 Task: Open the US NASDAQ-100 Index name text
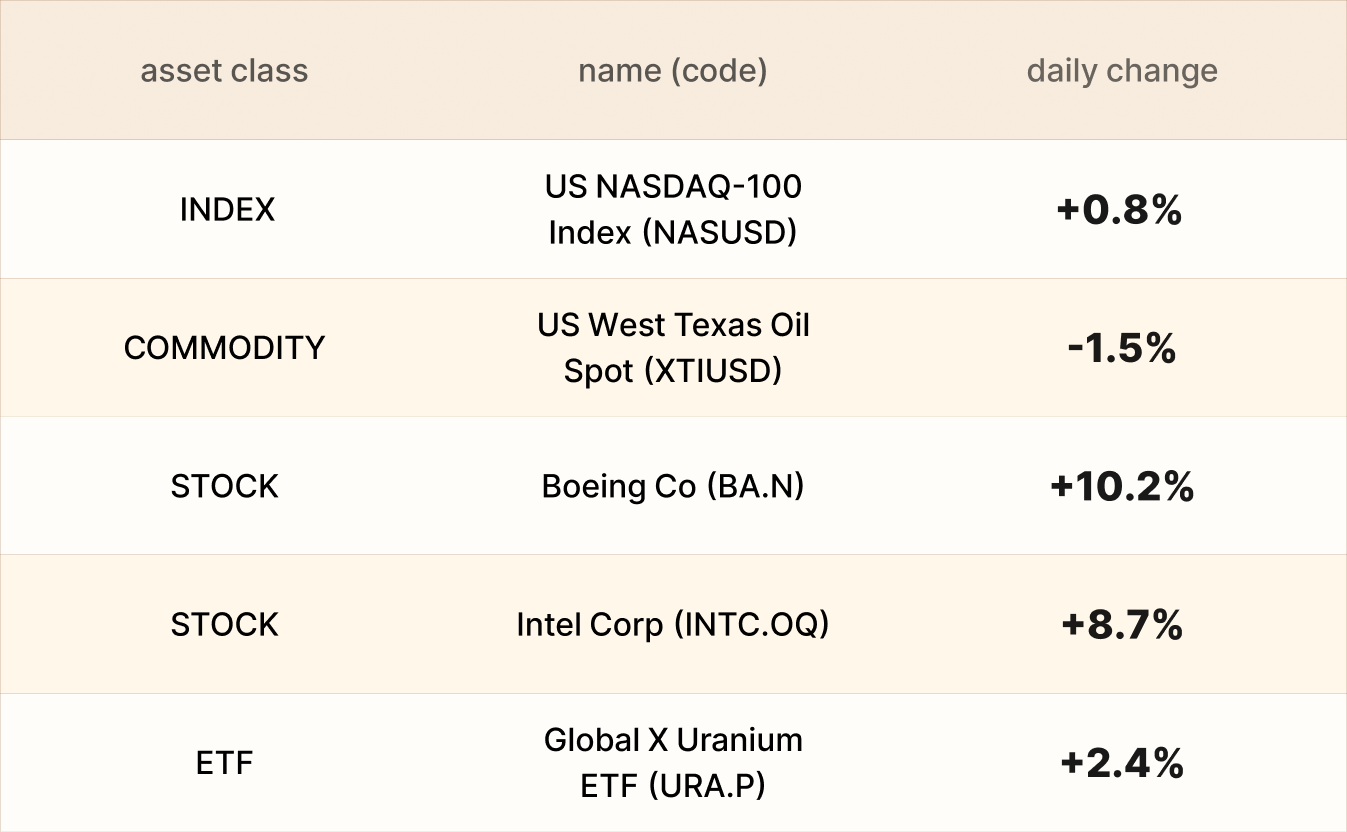pos(673,187)
